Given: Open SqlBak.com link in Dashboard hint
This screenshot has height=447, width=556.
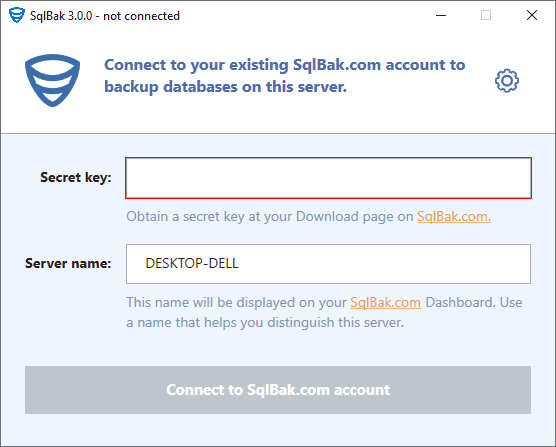Looking at the screenshot, I should 385,302.
